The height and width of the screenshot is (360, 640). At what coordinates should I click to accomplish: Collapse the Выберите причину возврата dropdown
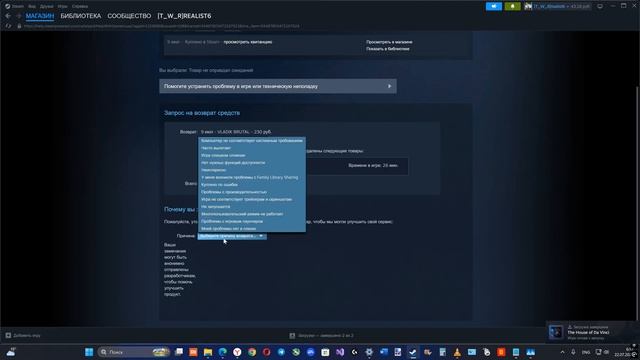[x=232, y=236]
